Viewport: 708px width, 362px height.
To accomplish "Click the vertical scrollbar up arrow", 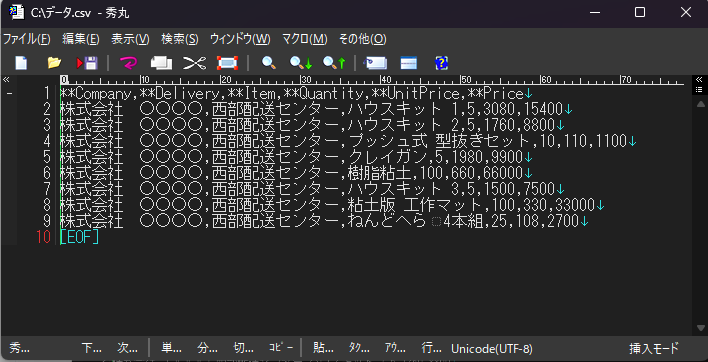I will (x=700, y=104).
